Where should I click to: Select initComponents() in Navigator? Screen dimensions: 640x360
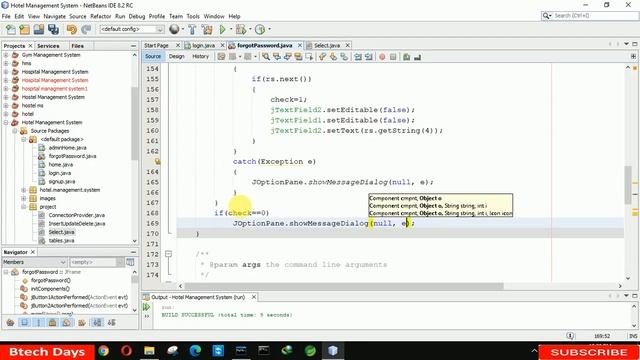pos(50,289)
